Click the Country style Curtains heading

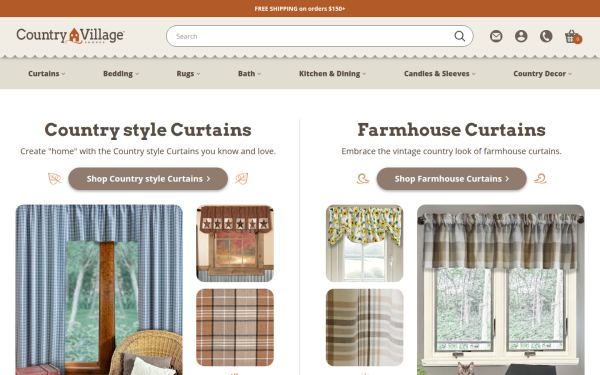148,130
